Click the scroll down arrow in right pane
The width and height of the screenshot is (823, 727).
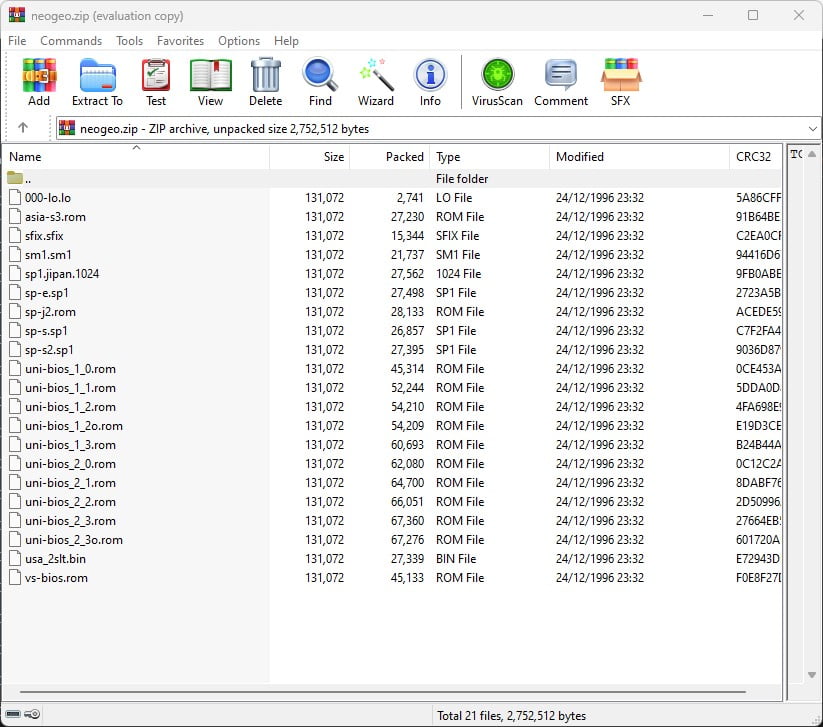[x=811, y=675]
